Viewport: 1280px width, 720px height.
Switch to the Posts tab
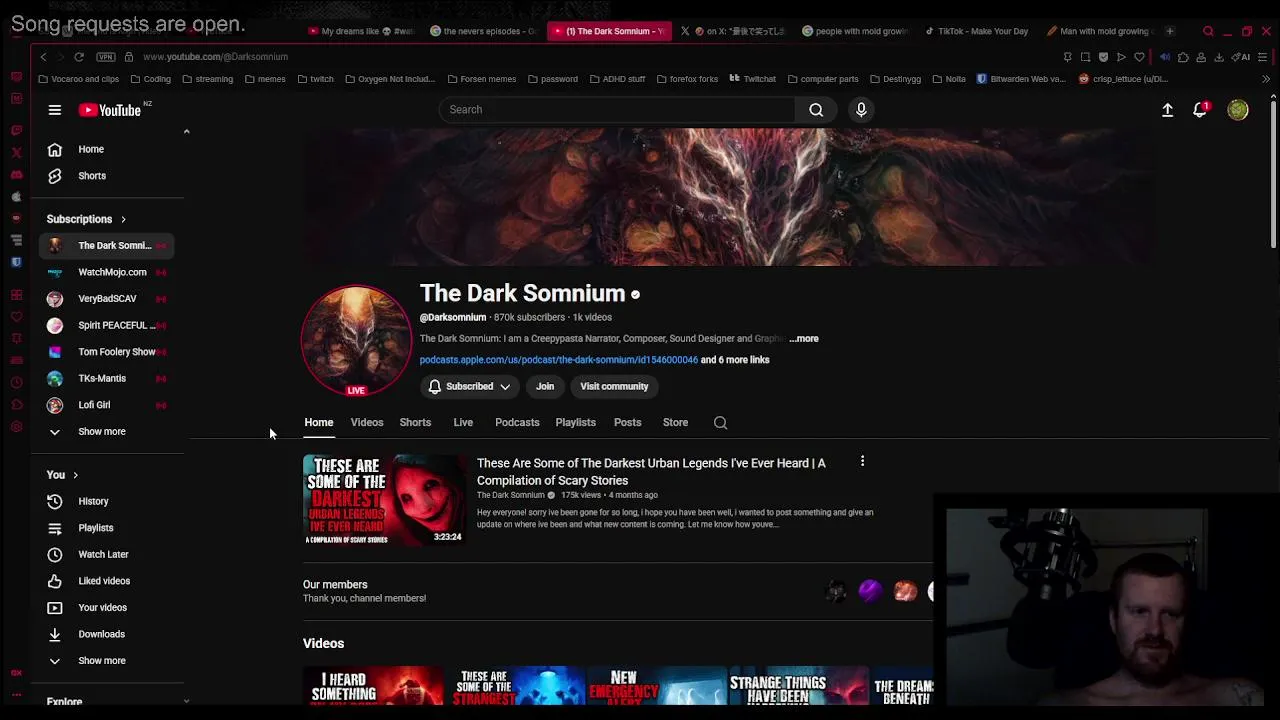pos(627,422)
